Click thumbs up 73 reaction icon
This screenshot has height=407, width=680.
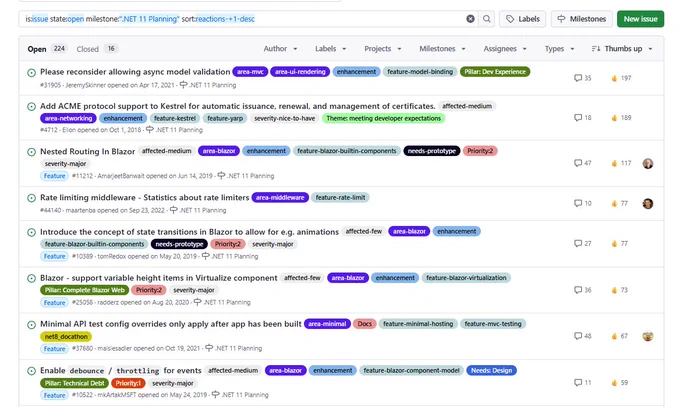[614, 290]
